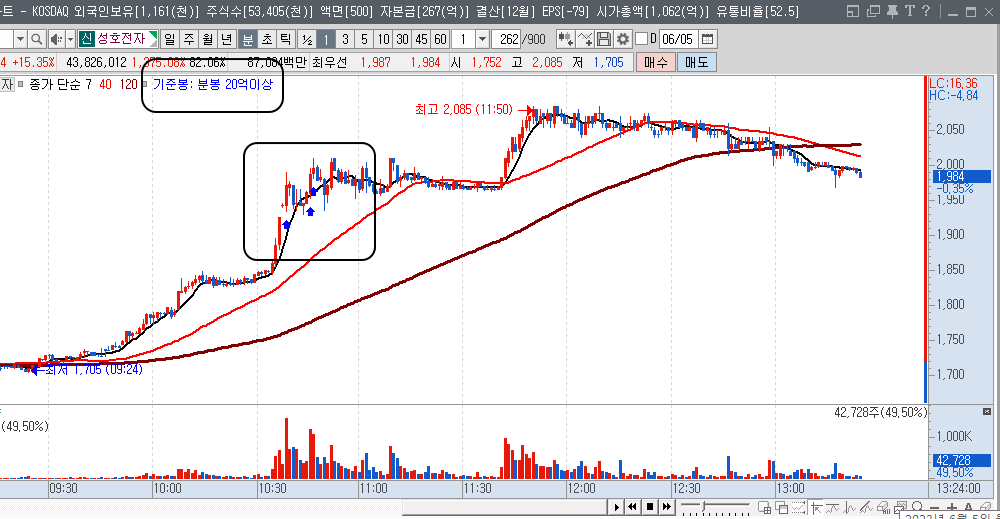Click the date field showing 06/05

tap(678, 40)
